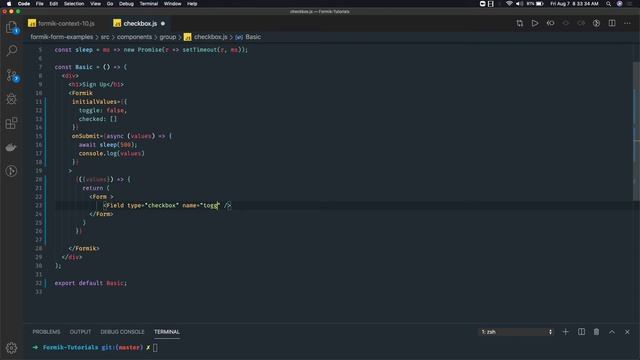The height and width of the screenshot is (360, 640).
Task: Click the 'const sleep' declaration line
Action: click(x=151, y=50)
